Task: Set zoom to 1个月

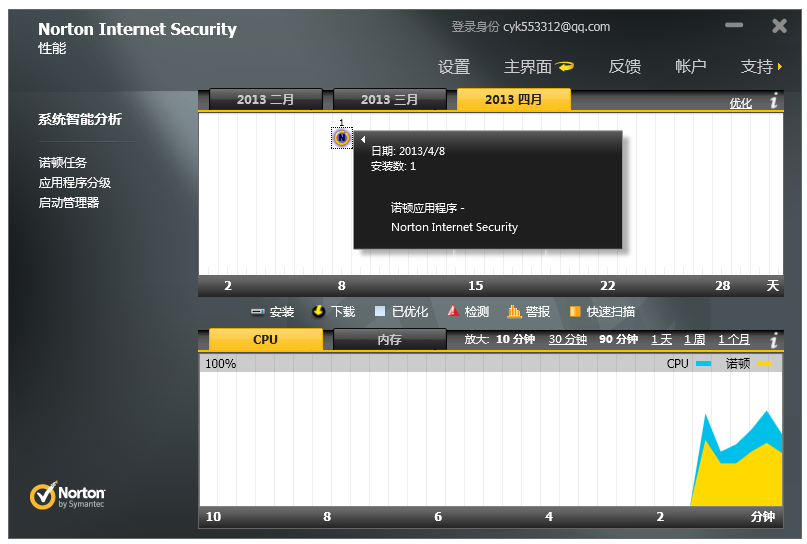Action: tap(734, 340)
